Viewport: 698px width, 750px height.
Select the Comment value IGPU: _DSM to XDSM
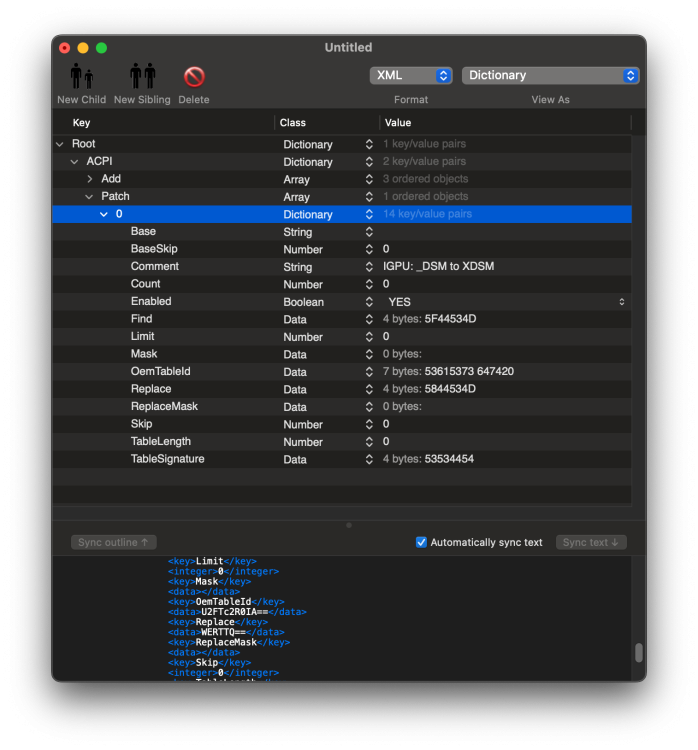pos(438,266)
